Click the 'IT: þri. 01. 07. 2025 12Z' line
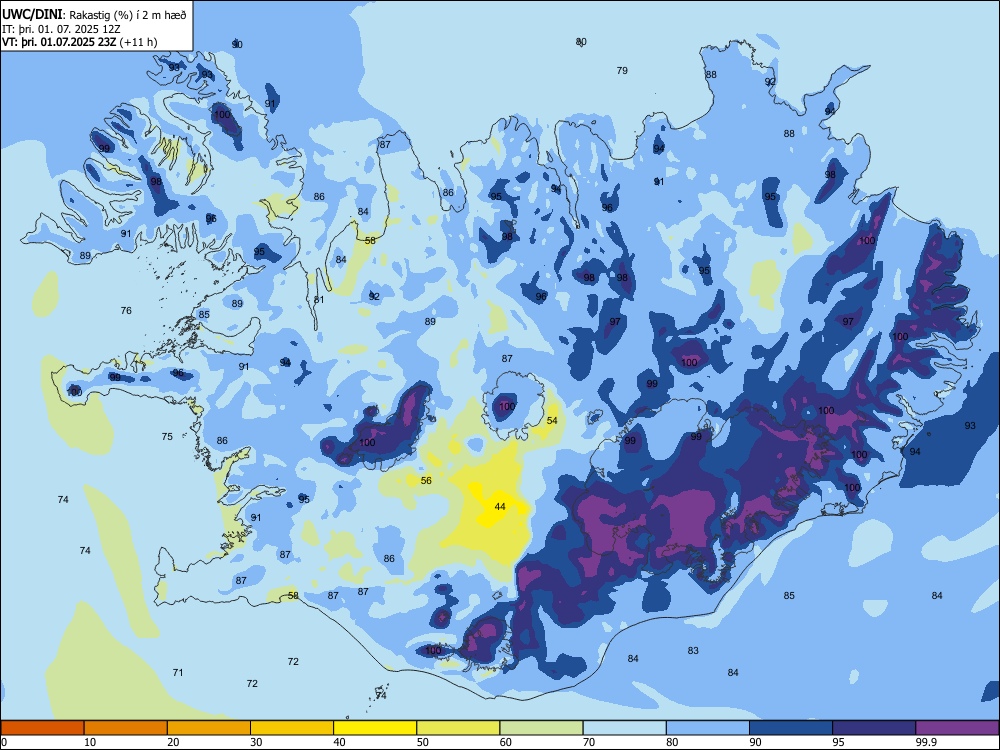 pyautogui.click(x=62, y=29)
